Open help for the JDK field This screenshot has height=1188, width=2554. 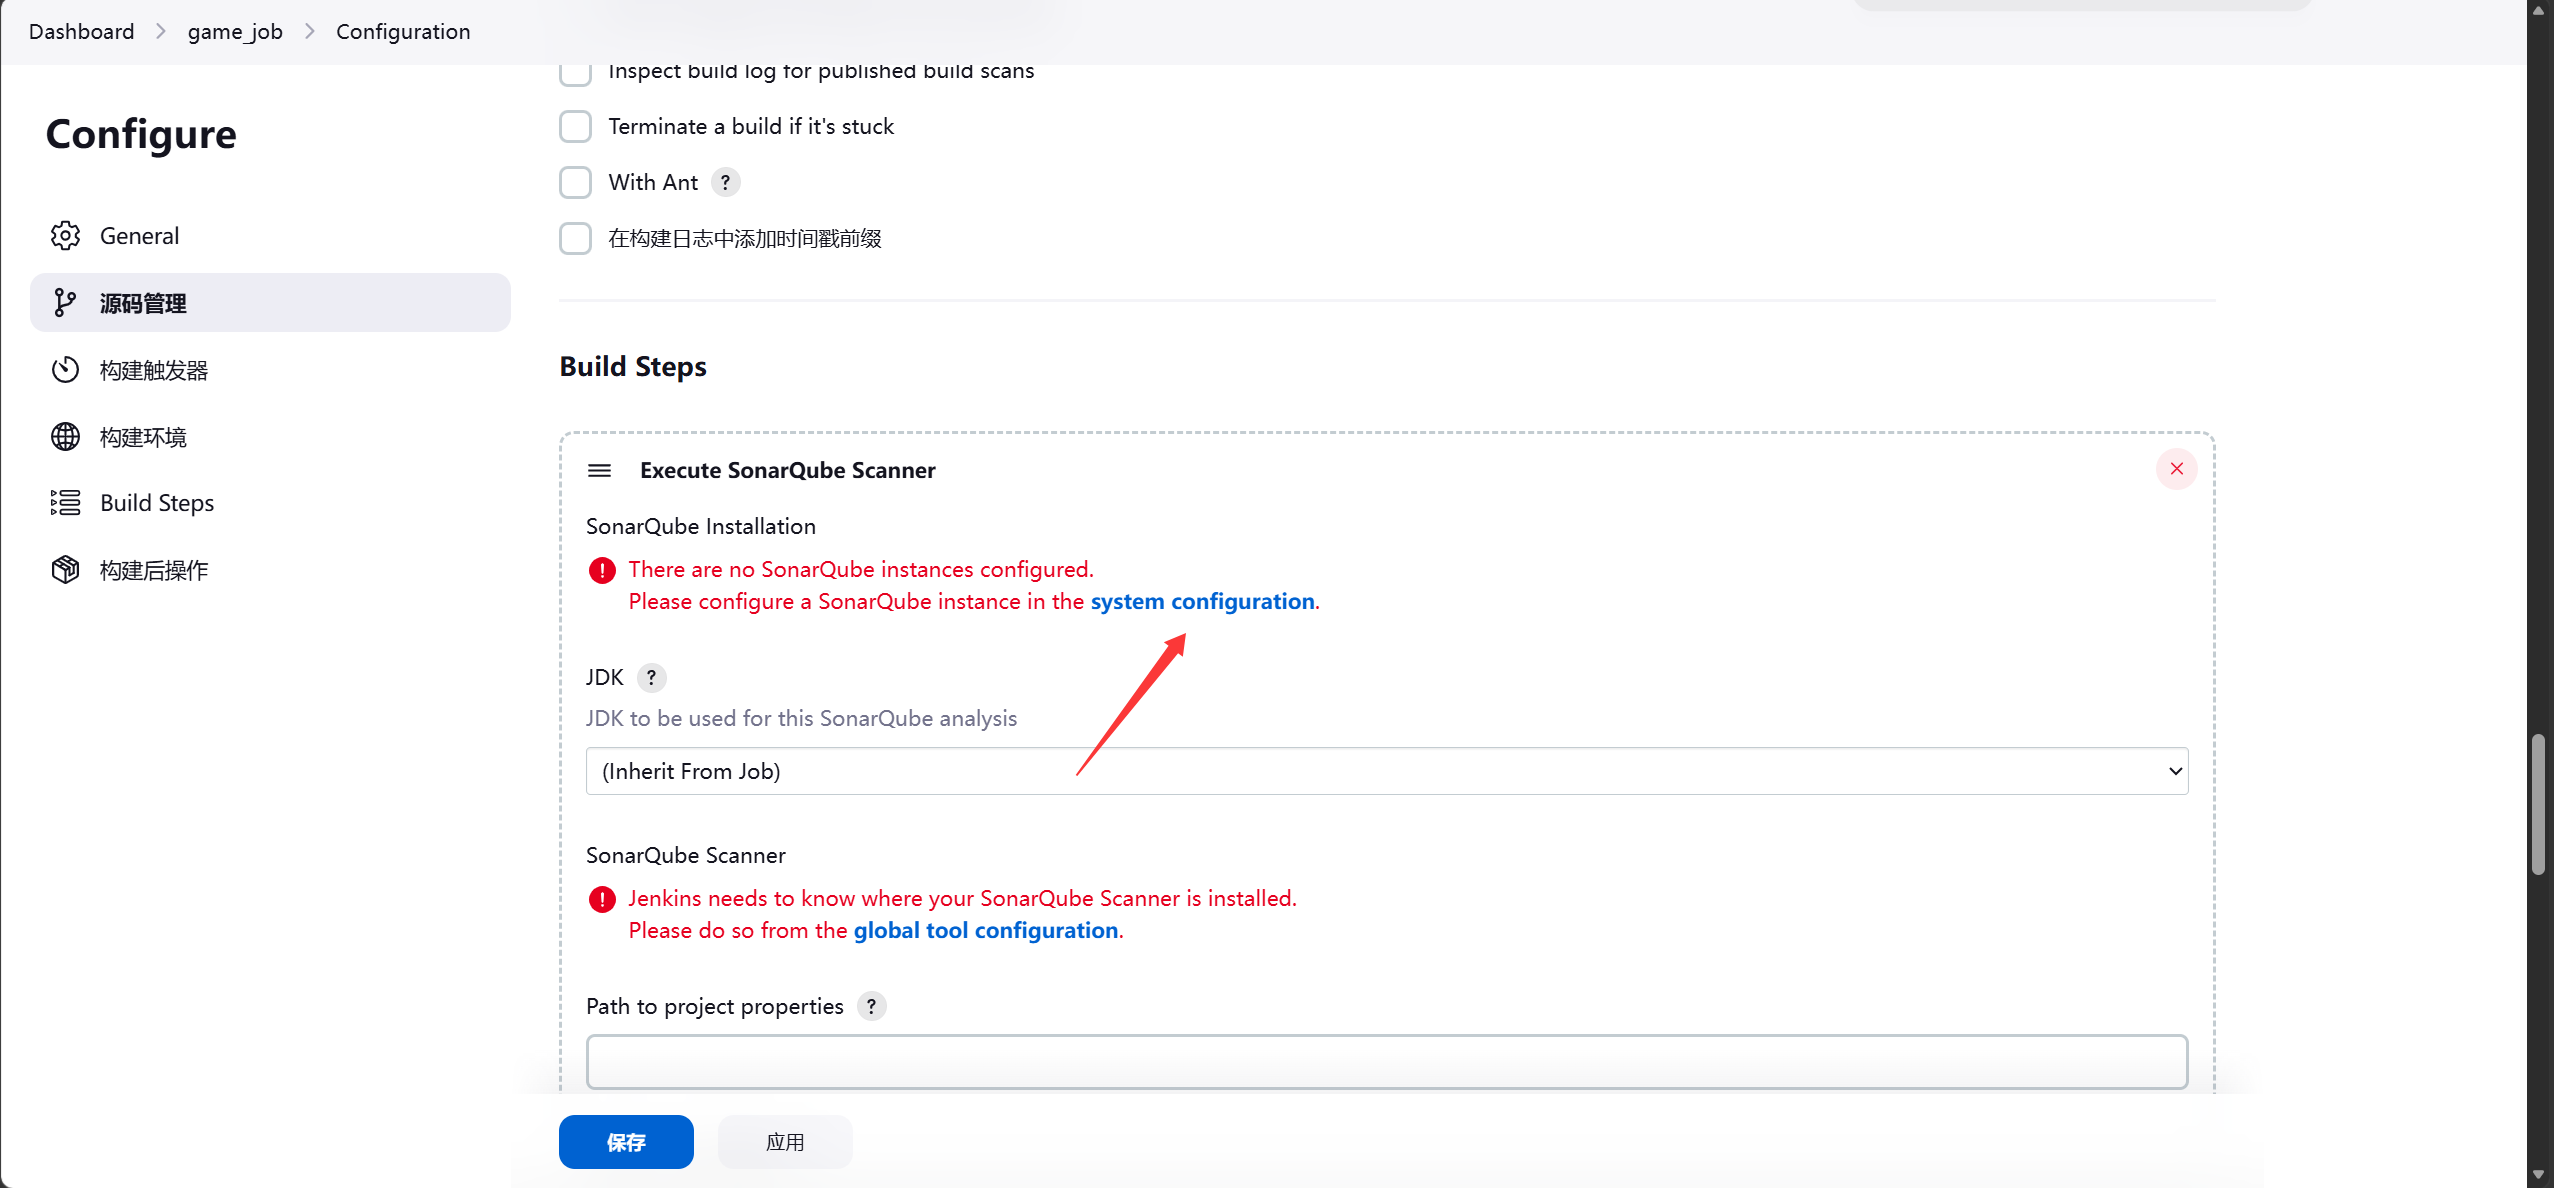coord(652,678)
